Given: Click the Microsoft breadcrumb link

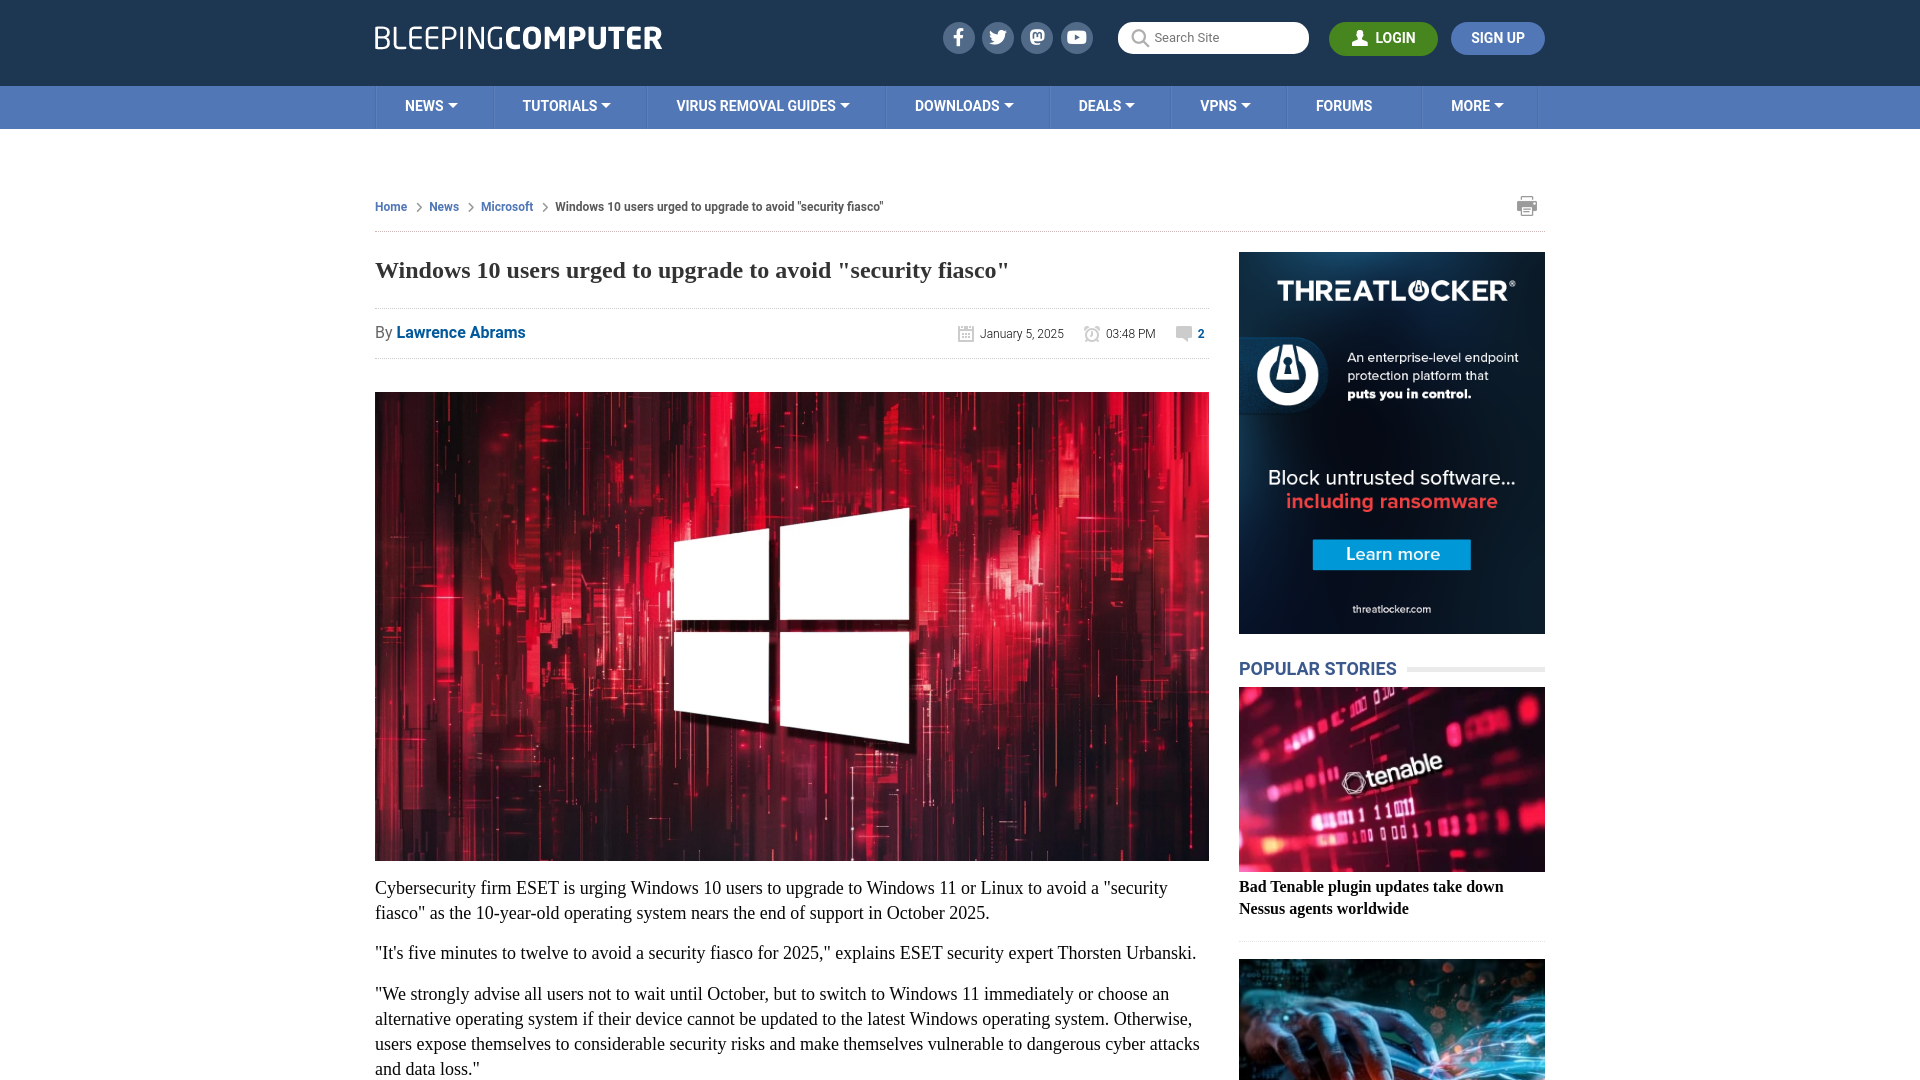Looking at the screenshot, I should coord(506,207).
